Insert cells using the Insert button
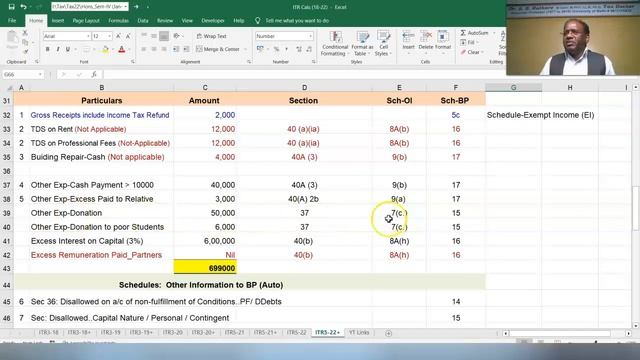Screen dimensions: 640x360 (408, 41)
